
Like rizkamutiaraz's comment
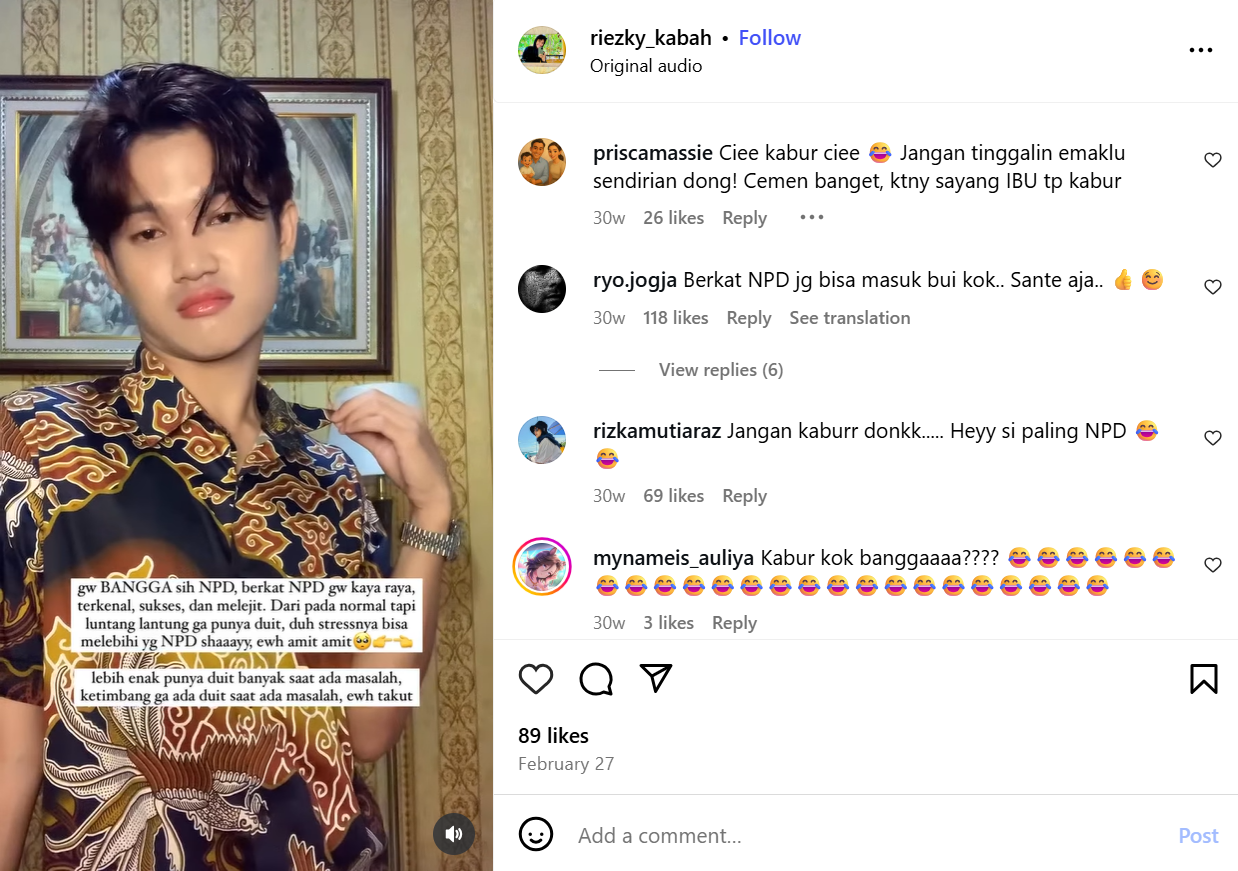(x=1213, y=438)
